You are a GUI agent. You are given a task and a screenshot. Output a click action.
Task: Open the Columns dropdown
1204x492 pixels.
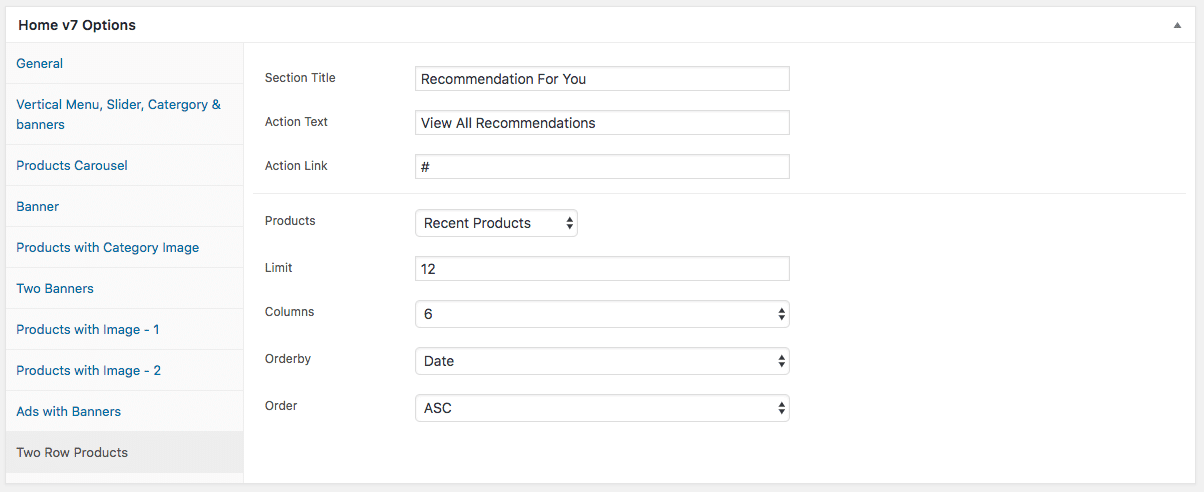pos(602,314)
